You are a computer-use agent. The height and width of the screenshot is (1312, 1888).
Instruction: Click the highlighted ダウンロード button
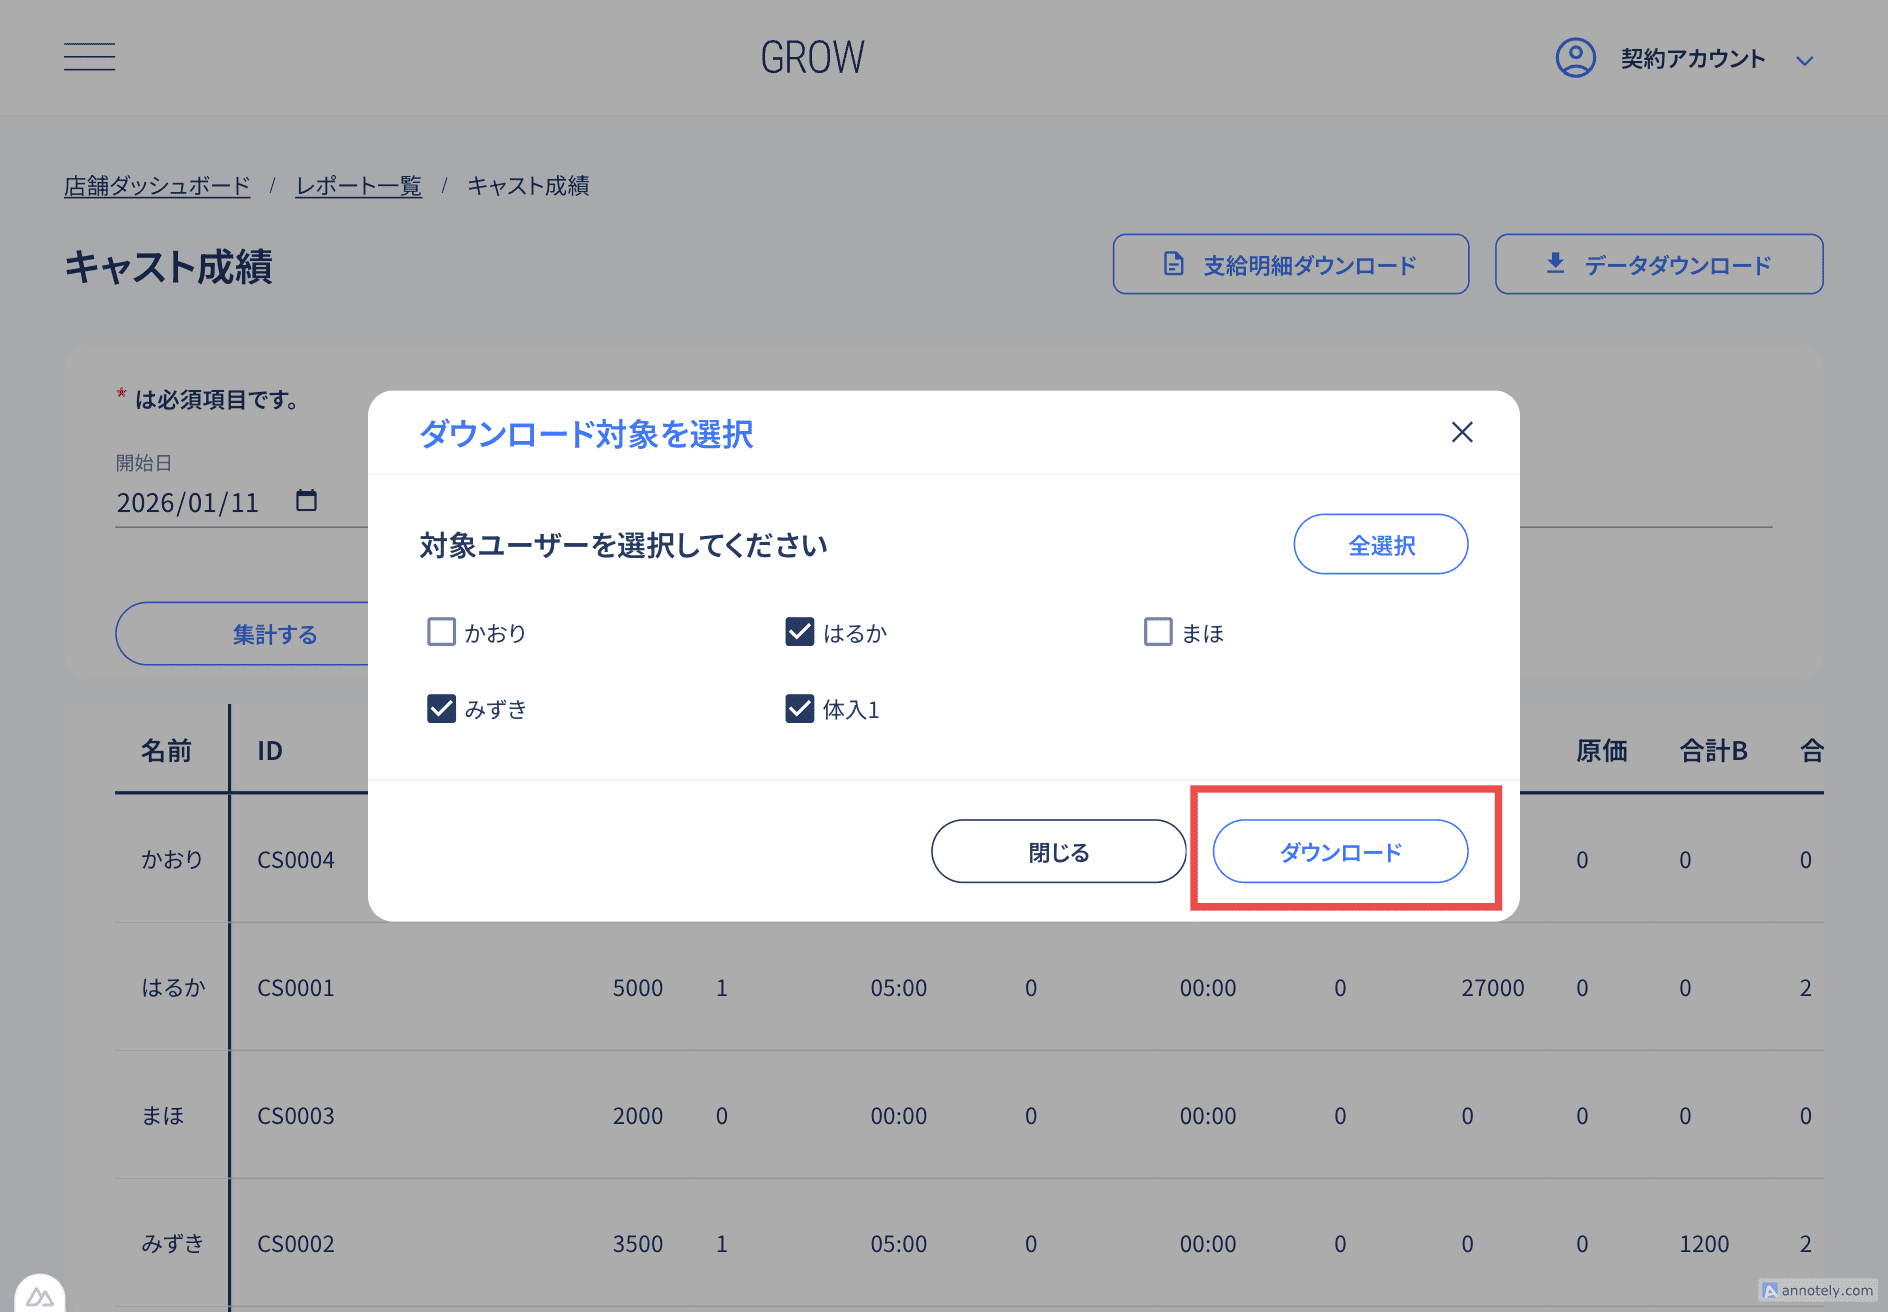coord(1341,851)
